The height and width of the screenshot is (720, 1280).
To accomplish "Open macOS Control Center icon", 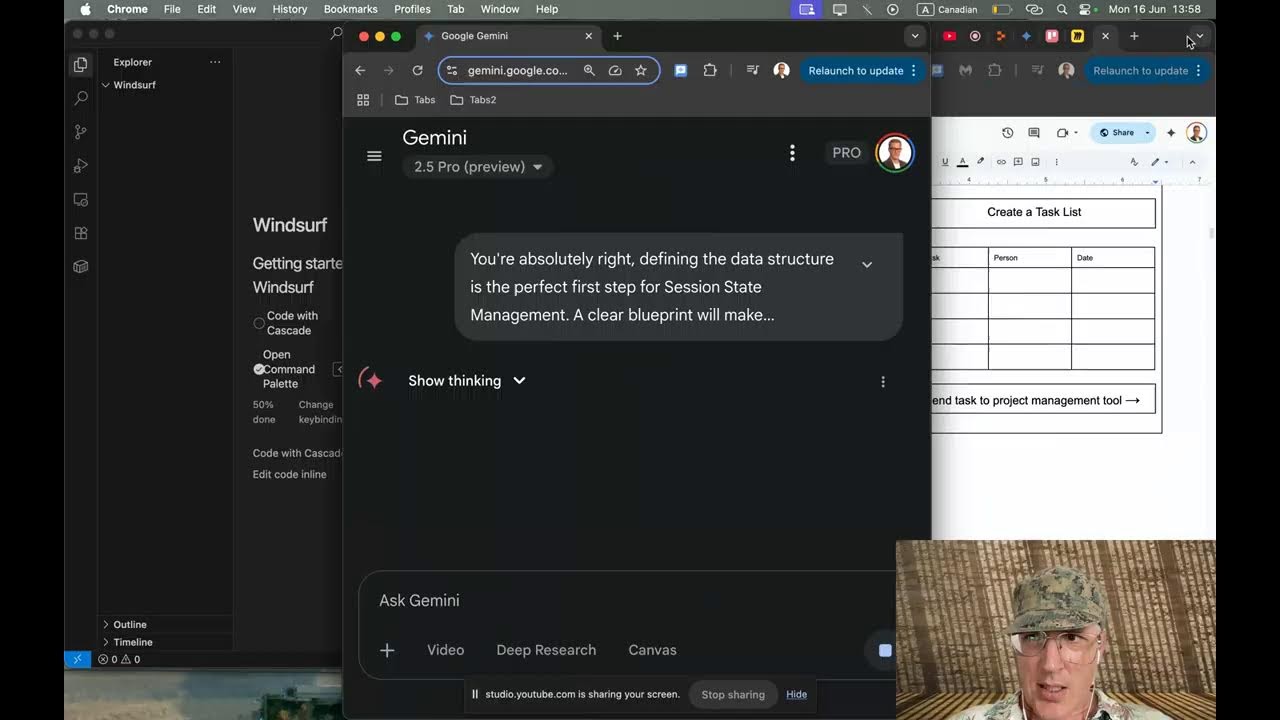I will [x=1084, y=9].
